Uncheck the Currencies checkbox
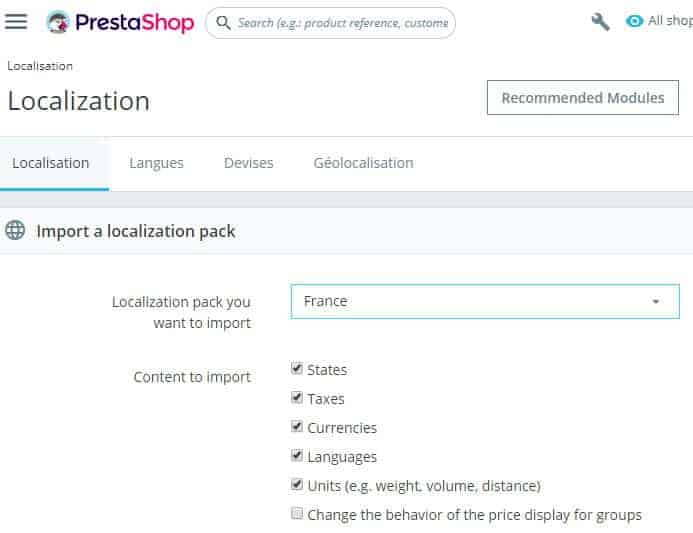Viewport: 693px width, 533px height. pyautogui.click(x=297, y=426)
